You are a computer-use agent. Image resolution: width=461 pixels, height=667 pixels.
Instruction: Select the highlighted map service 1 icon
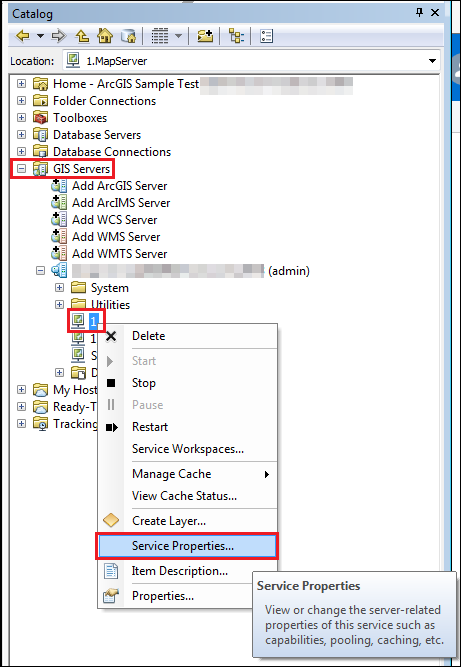tap(78, 321)
